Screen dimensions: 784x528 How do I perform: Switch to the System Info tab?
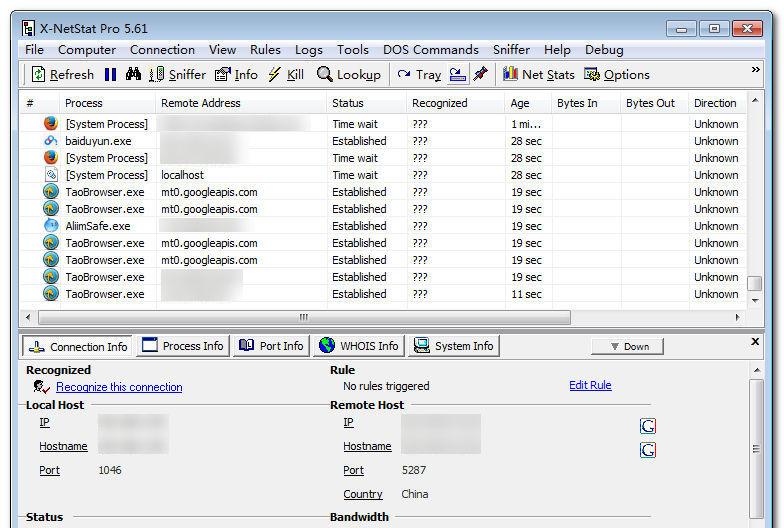coord(454,346)
